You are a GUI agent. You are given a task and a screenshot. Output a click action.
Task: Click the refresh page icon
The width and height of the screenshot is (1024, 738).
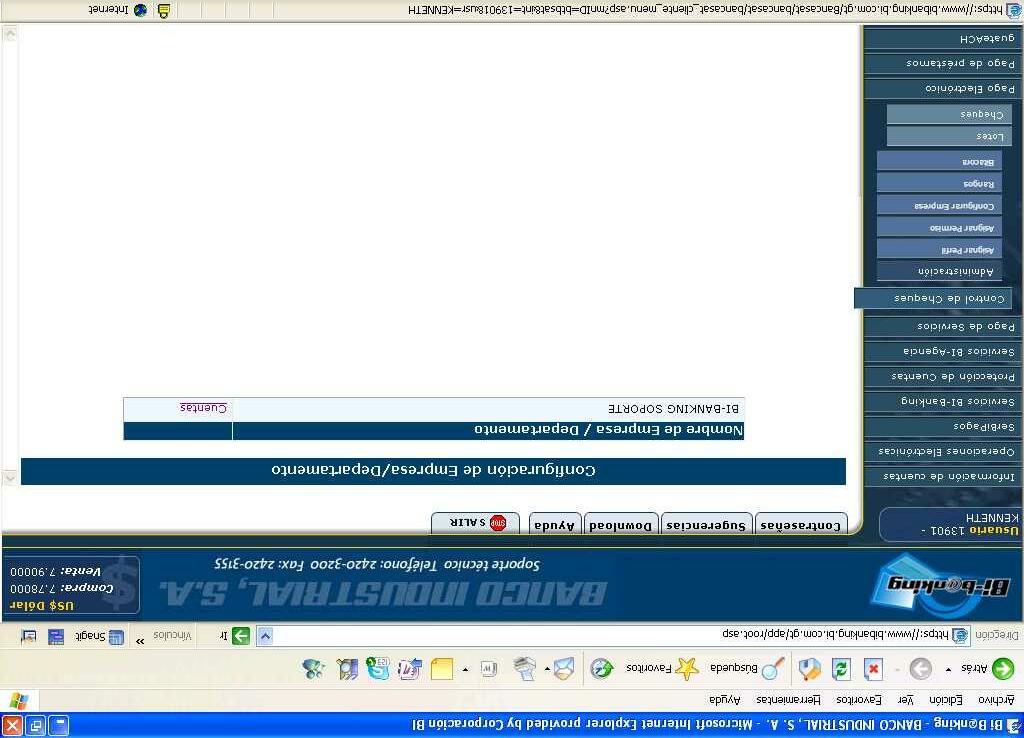point(841,669)
